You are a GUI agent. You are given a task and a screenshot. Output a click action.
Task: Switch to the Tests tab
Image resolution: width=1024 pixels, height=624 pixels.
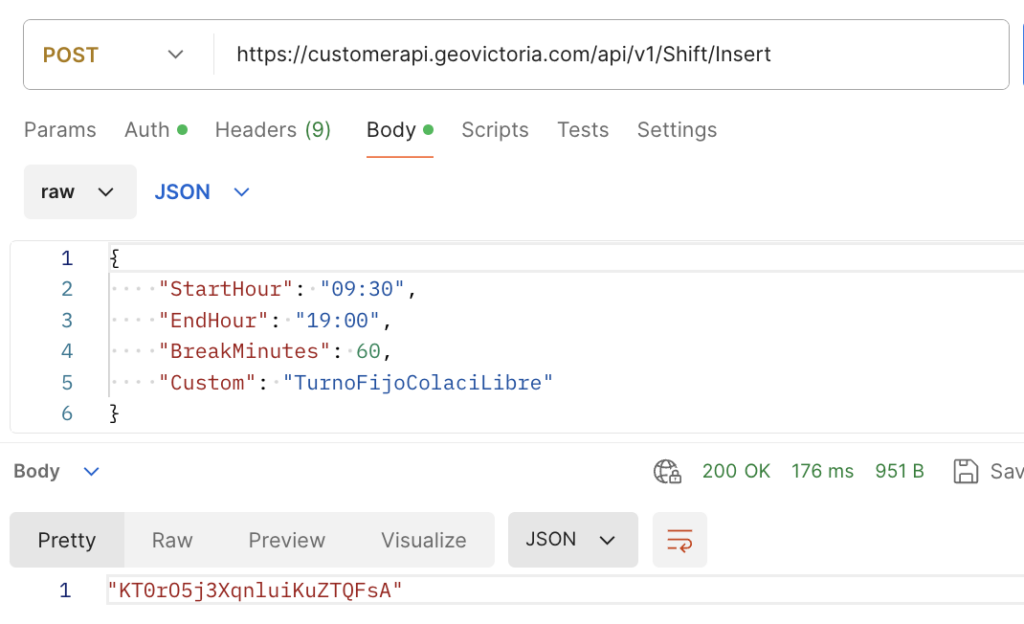[583, 130]
